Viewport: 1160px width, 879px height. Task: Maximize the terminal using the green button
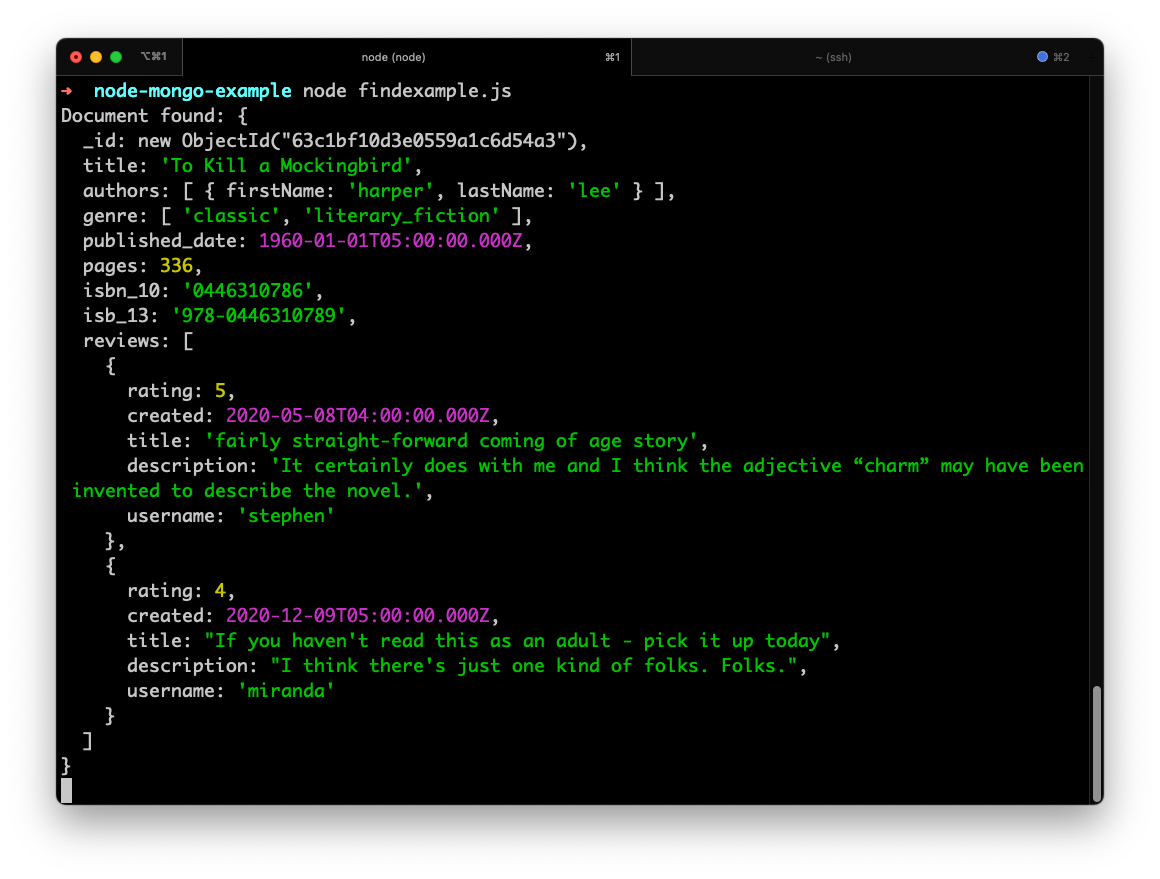point(116,57)
